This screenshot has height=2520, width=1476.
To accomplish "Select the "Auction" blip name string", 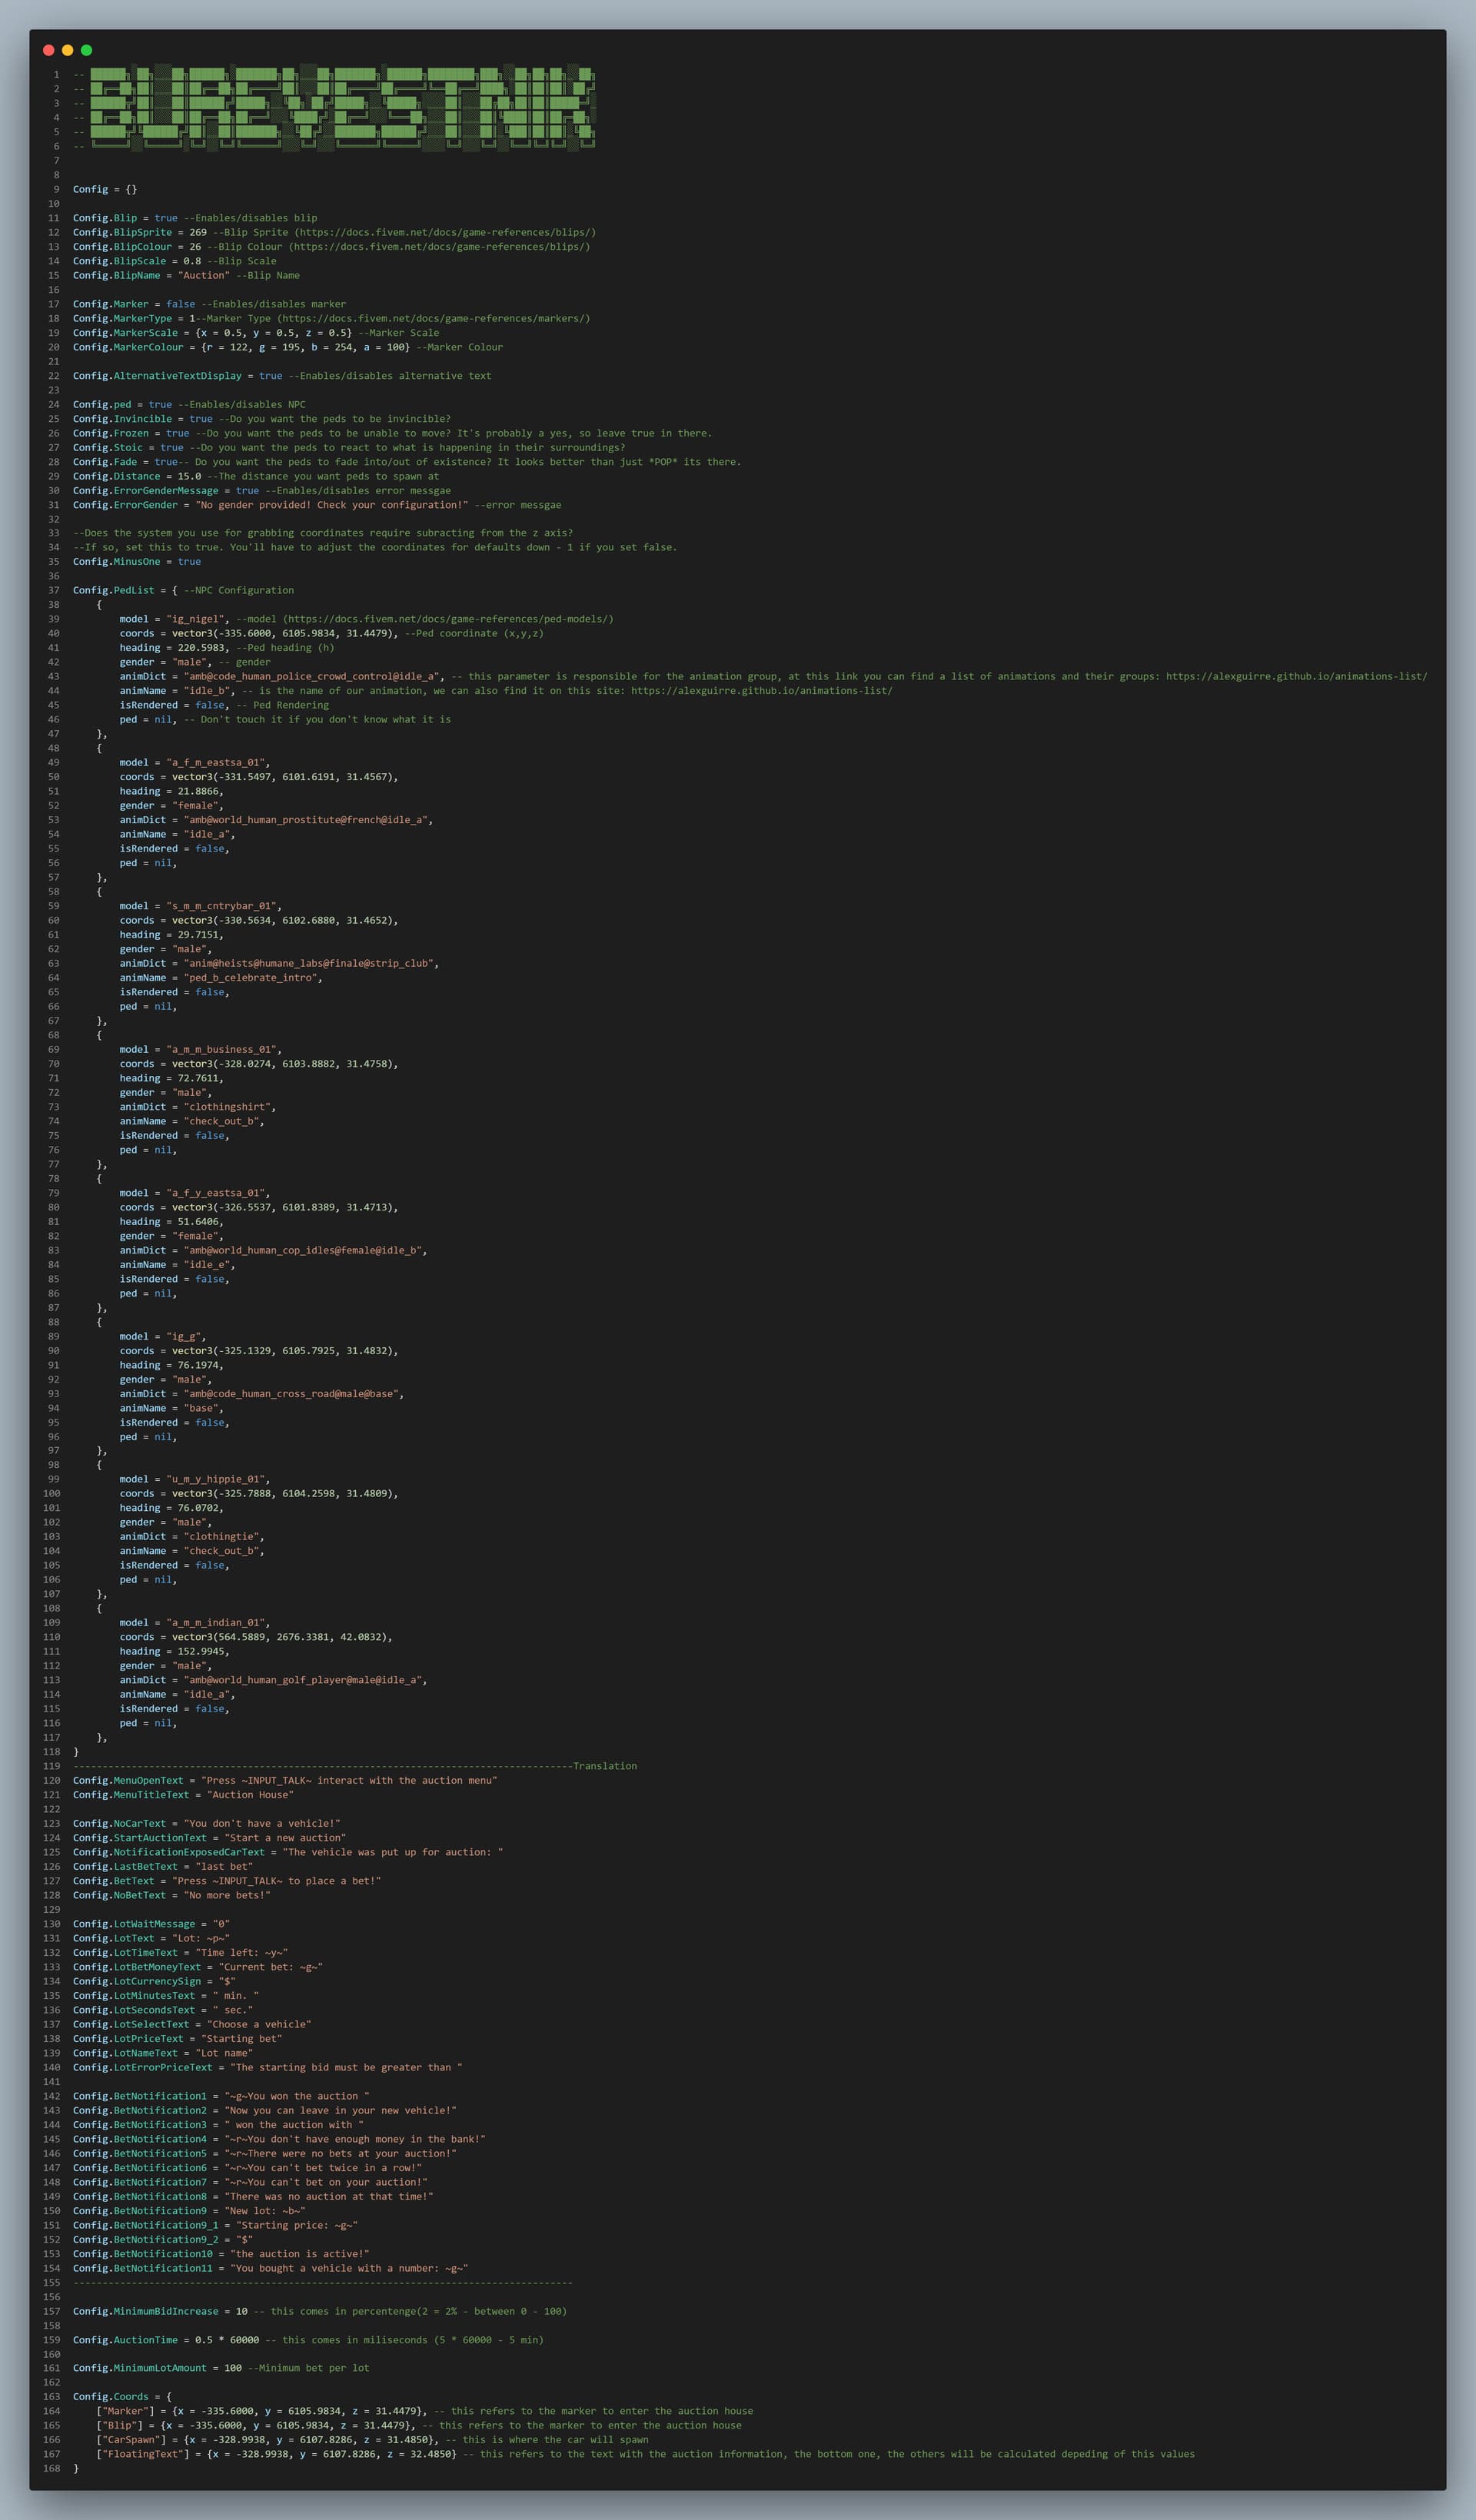I will (x=204, y=275).
